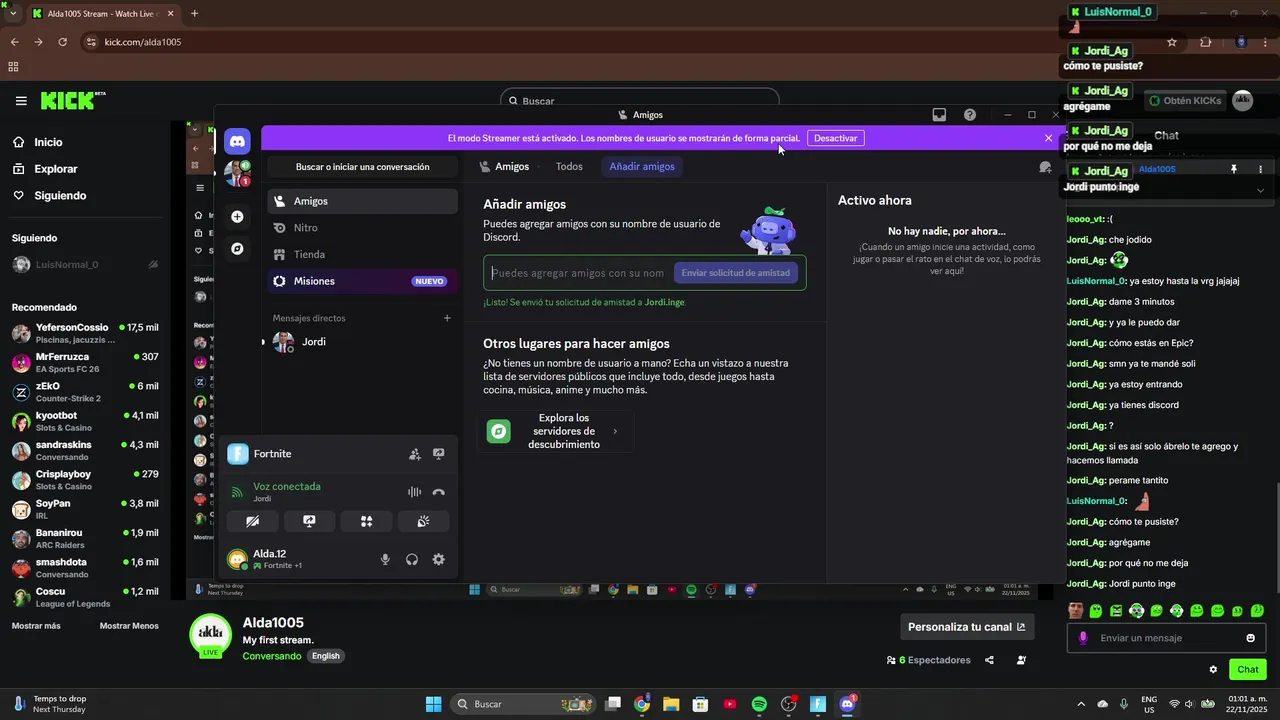
Task: Click Desactivar to turn off Streamer mode
Action: coord(835,138)
